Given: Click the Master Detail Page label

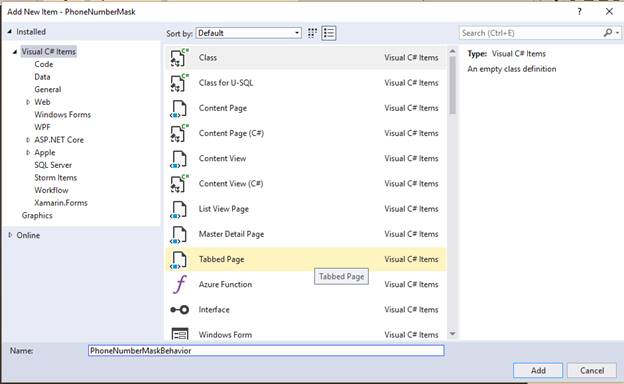Looking at the screenshot, I should 231,234.
